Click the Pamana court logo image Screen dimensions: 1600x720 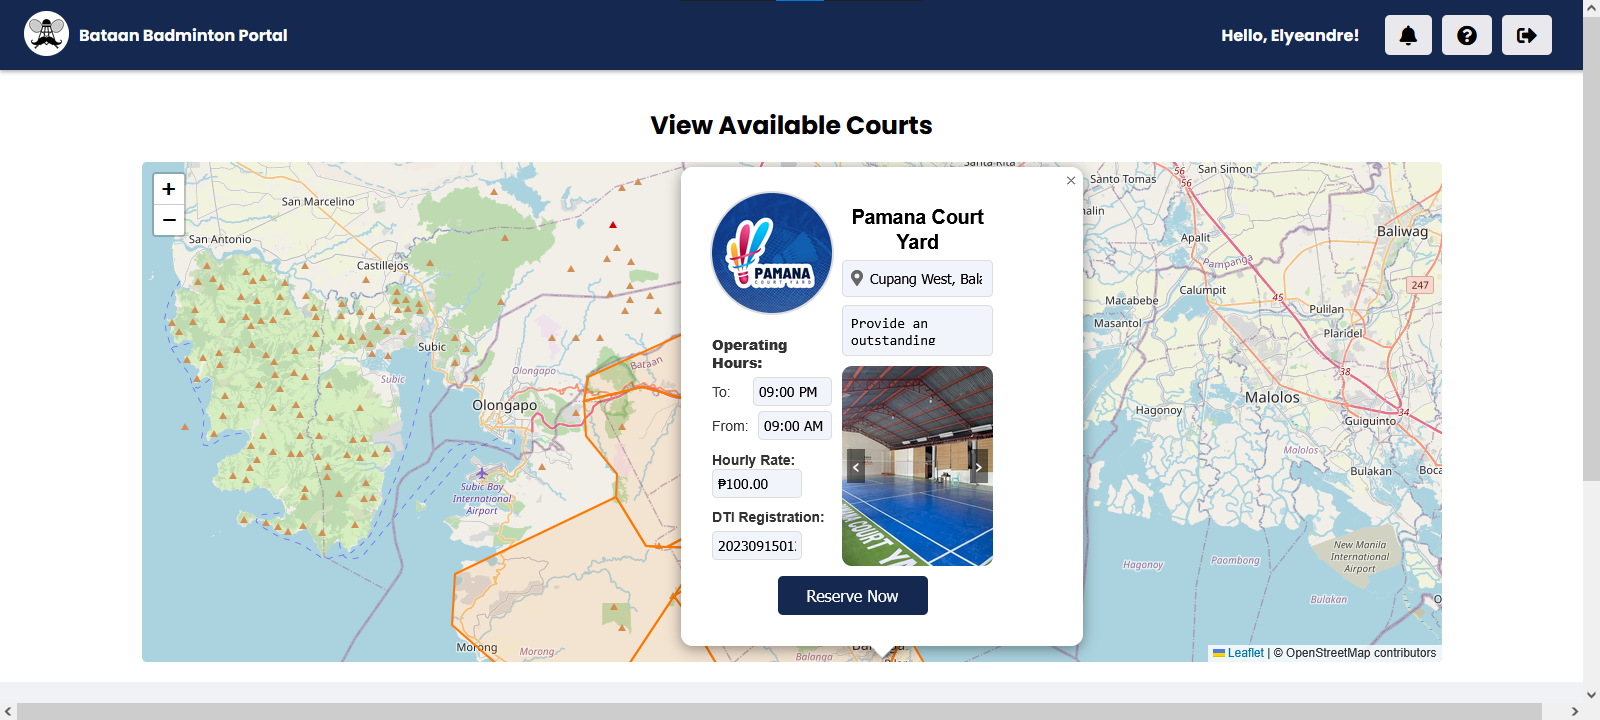(772, 253)
